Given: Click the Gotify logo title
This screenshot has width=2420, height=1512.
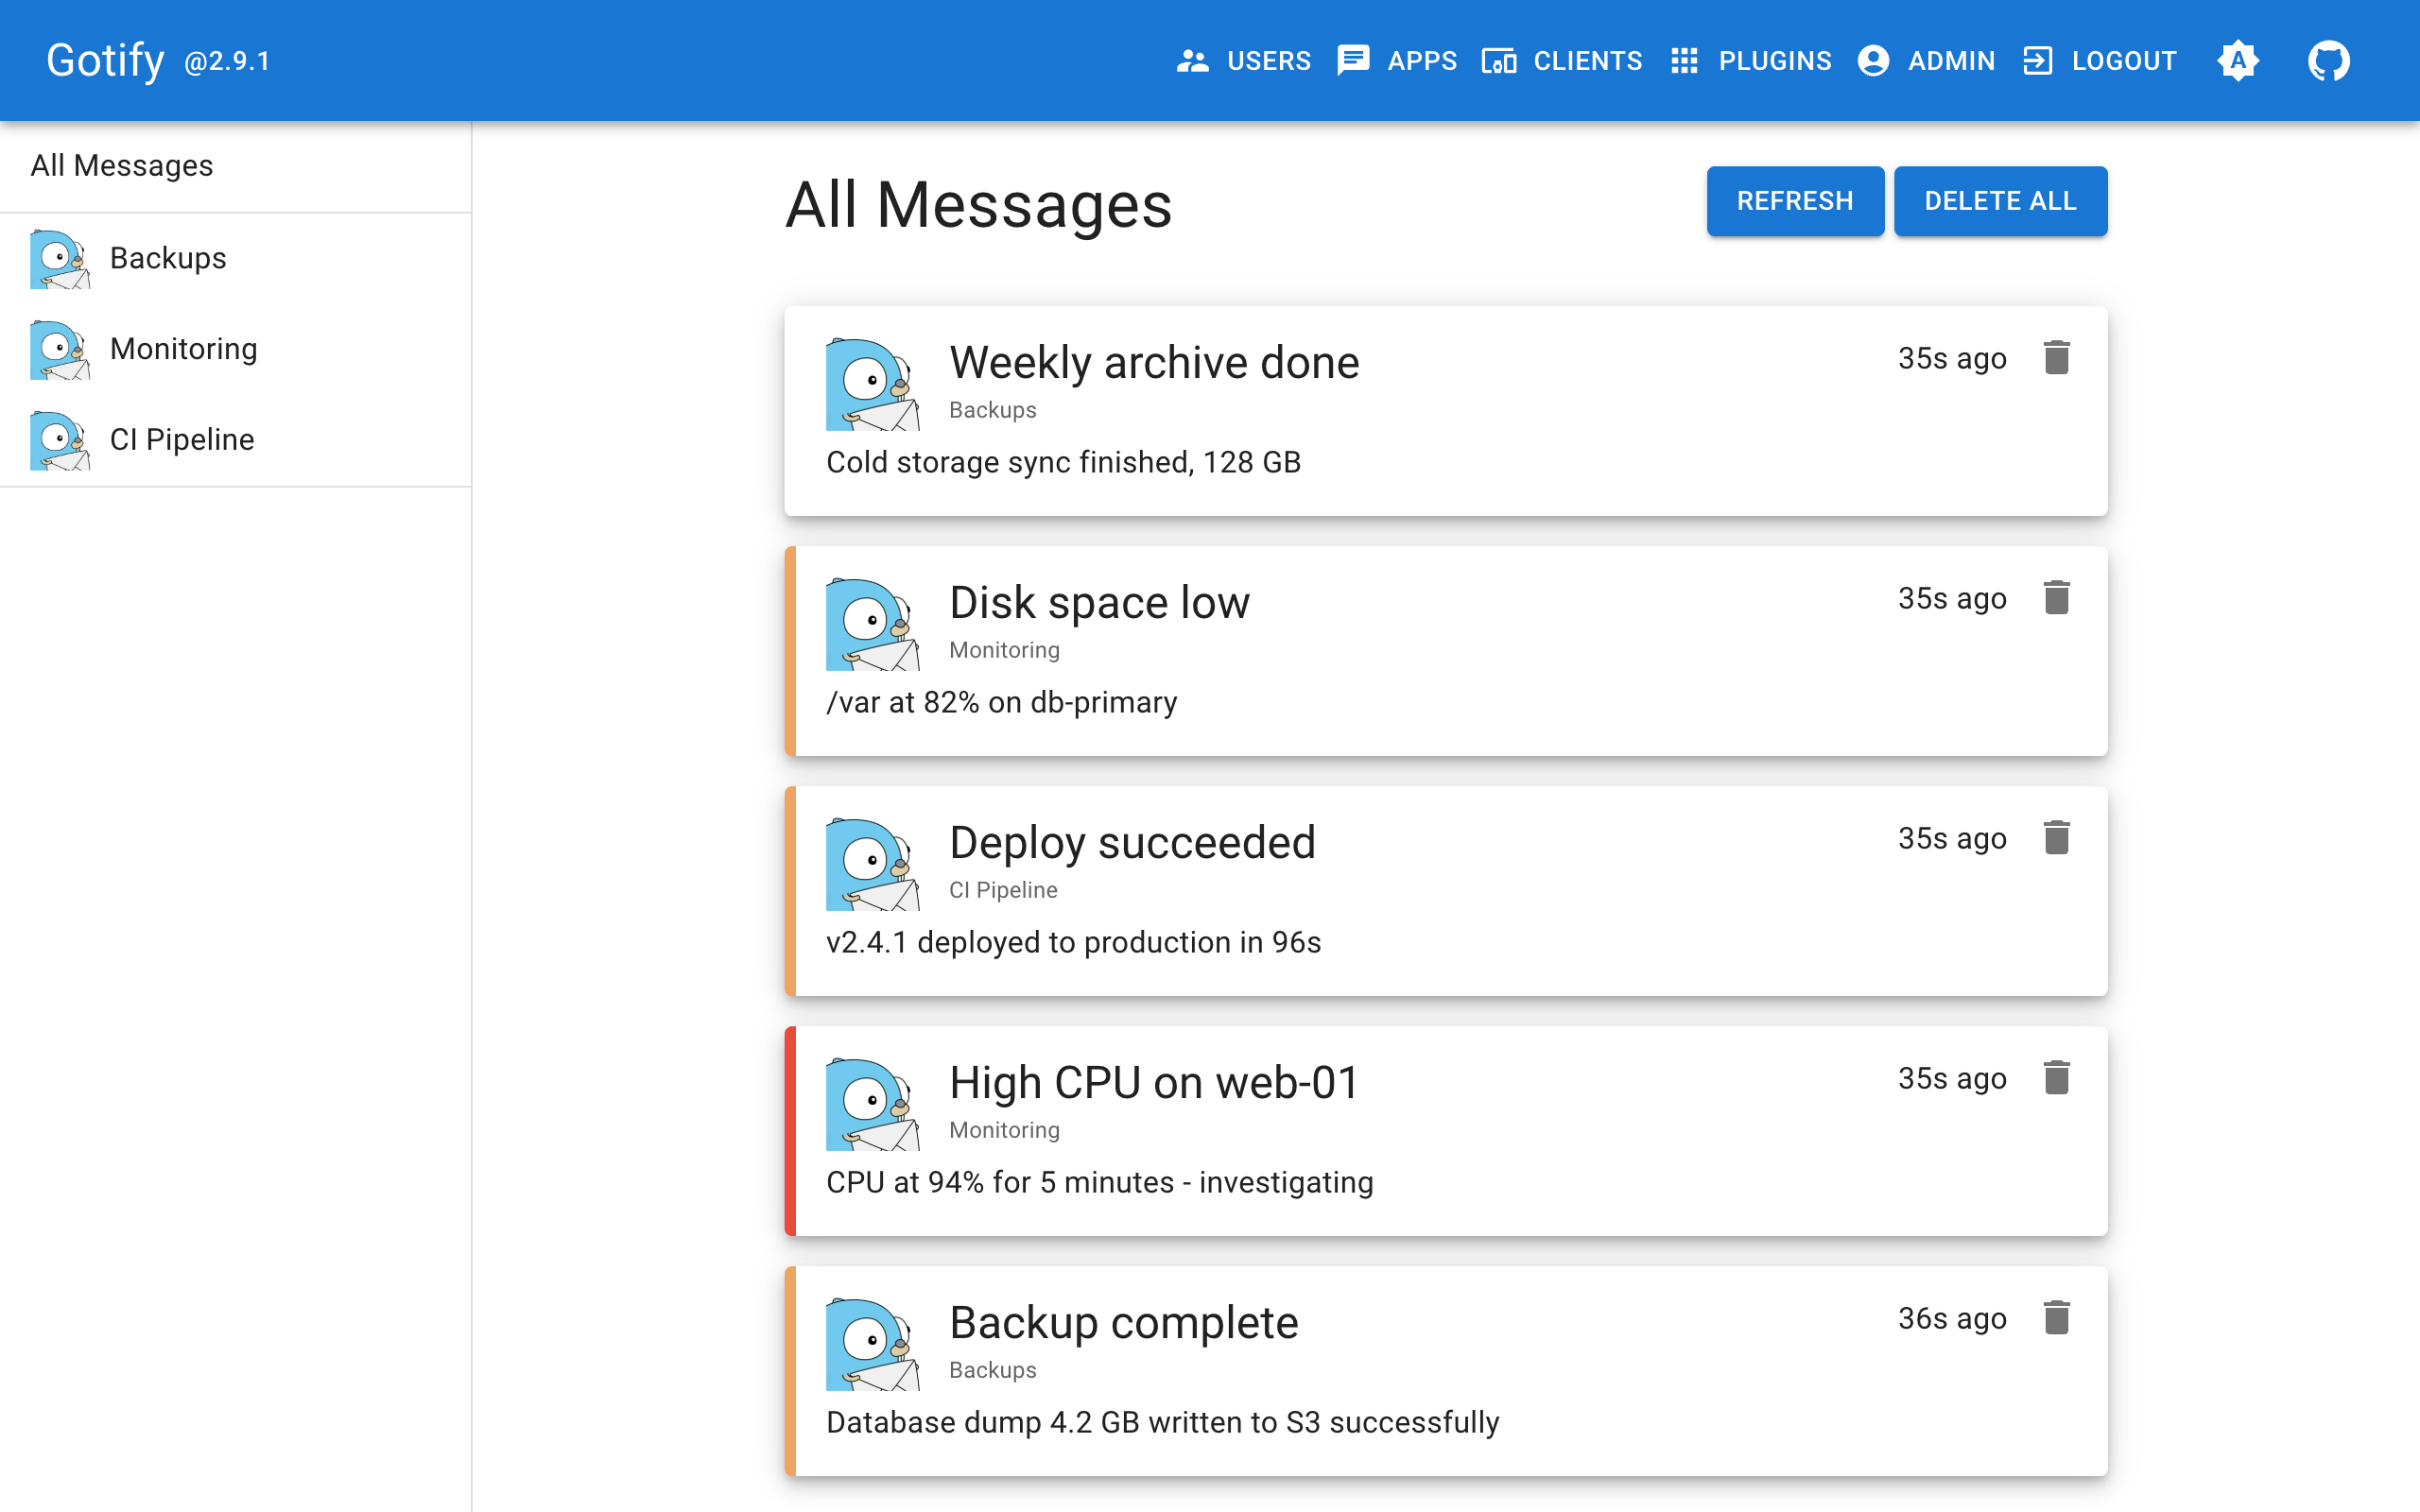Looking at the screenshot, I should click(105, 61).
